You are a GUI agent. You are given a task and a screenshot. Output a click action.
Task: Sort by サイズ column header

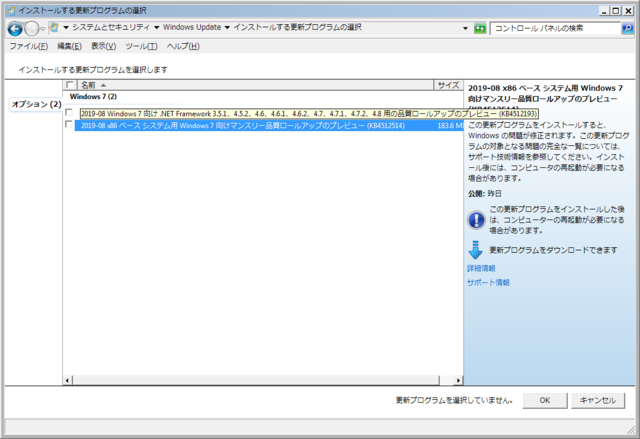448,85
